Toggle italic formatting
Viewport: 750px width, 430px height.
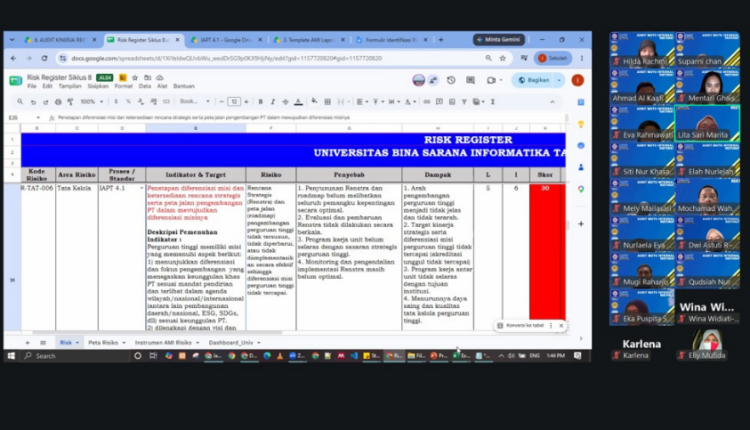pos(273,102)
